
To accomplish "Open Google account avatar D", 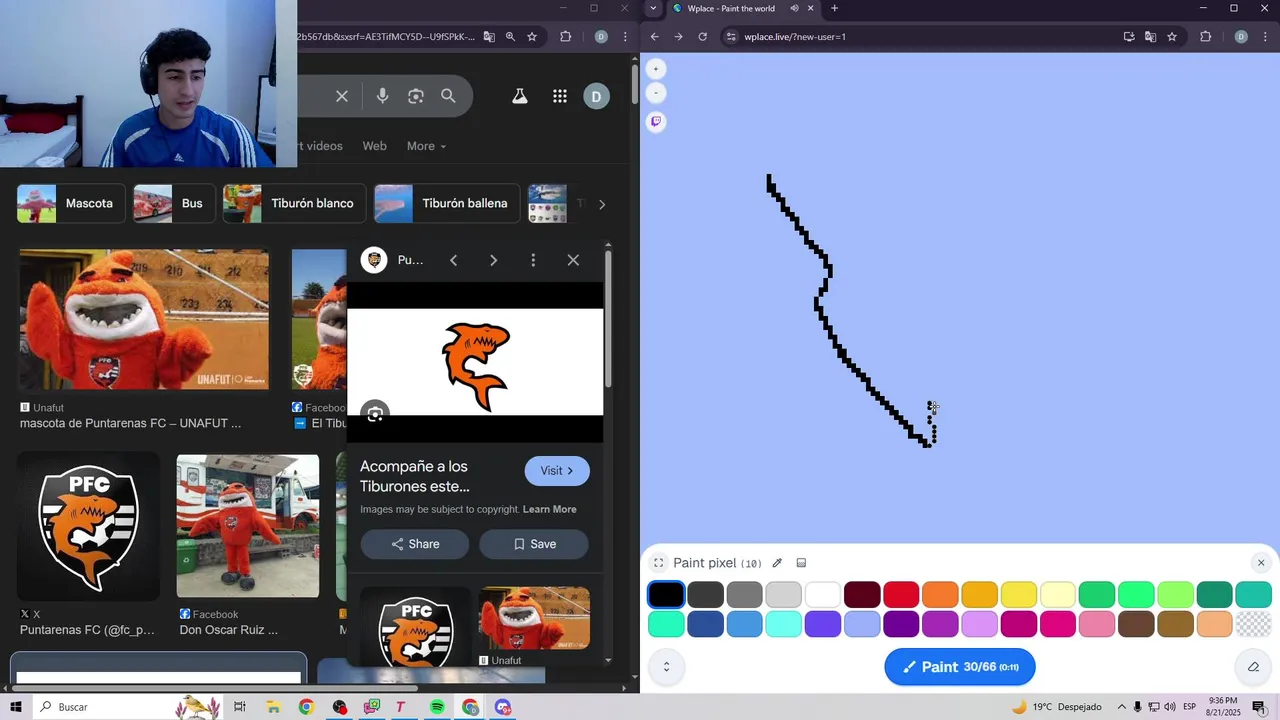I will (x=596, y=96).
